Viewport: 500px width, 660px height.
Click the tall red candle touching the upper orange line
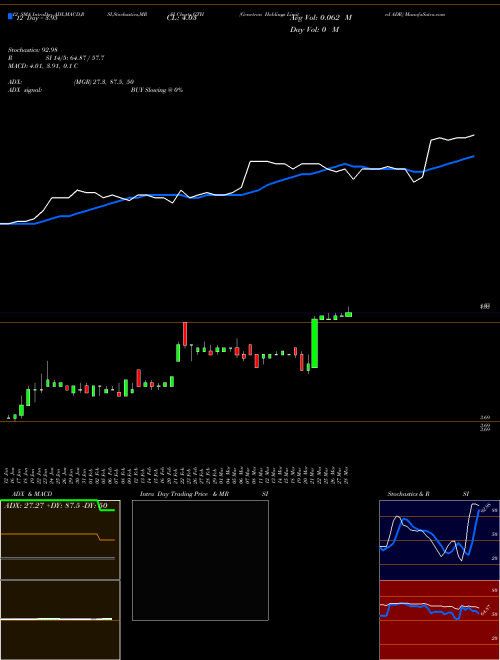tap(185, 334)
